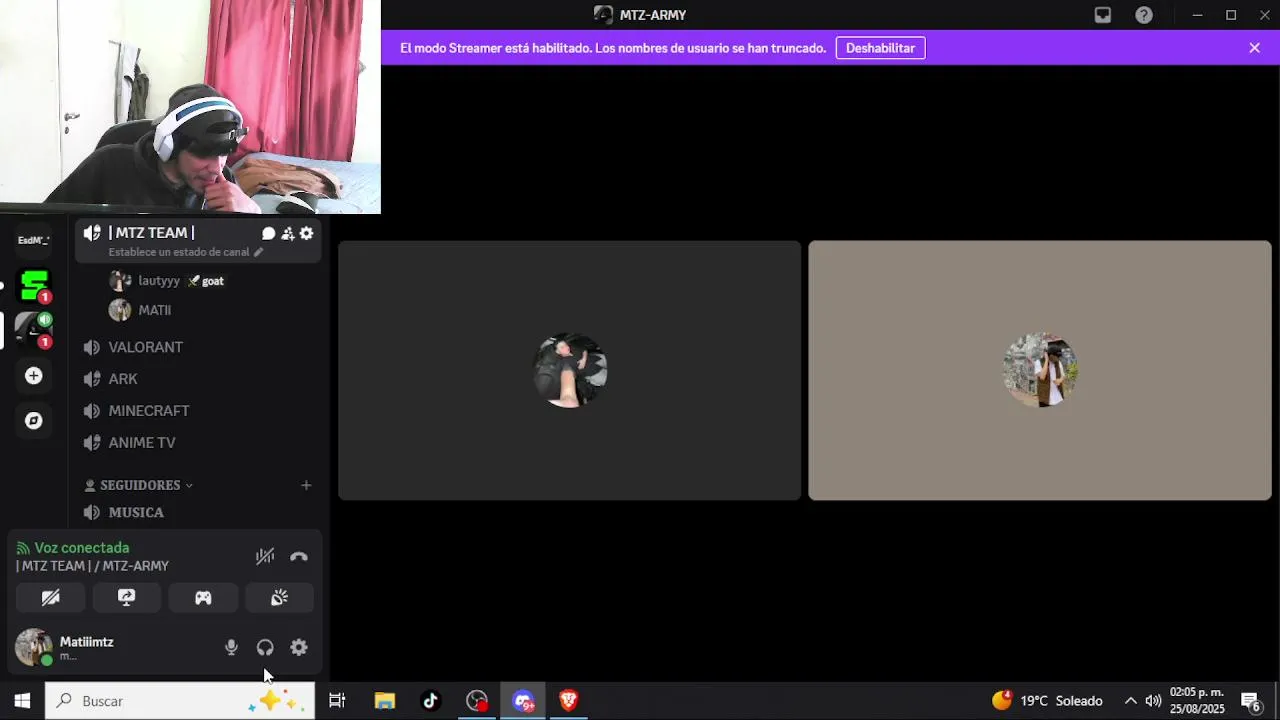Screen dimensions: 1280x720
Task: Open Discord help question-mark icon
Action: click(x=1144, y=15)
